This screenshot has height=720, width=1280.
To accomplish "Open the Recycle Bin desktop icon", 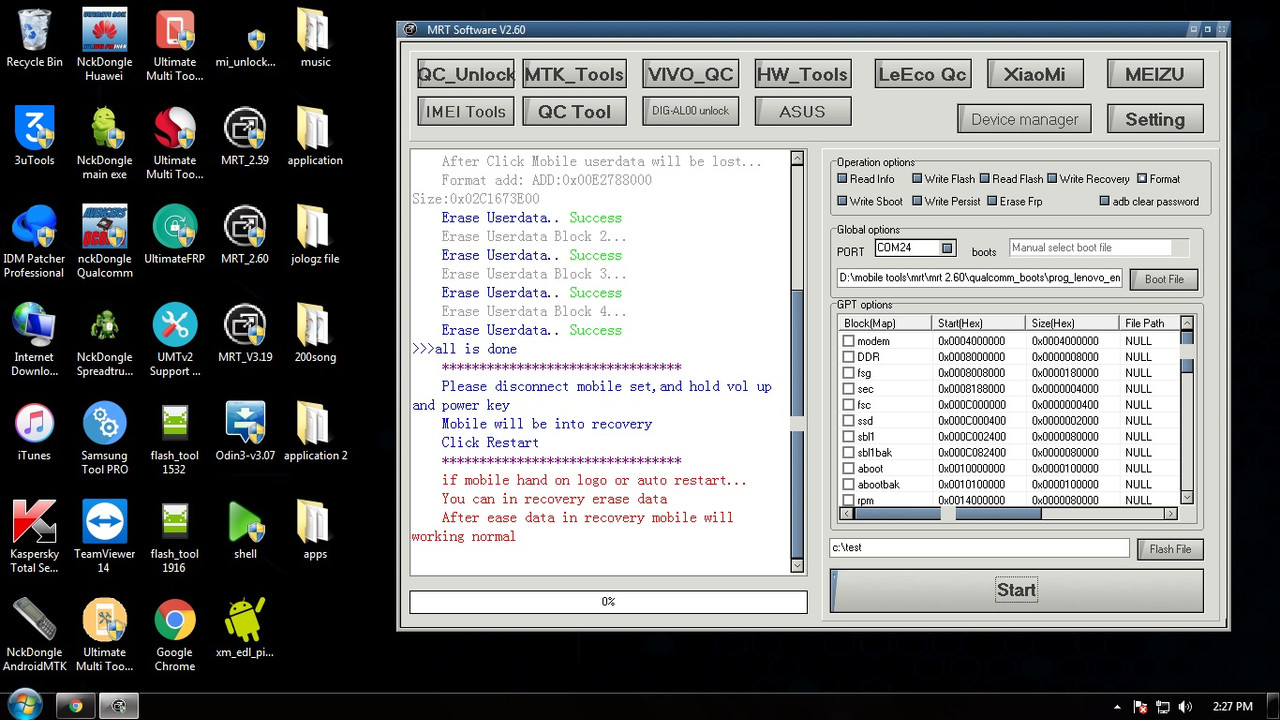I will pyautogui.click(x=34, y=40).
